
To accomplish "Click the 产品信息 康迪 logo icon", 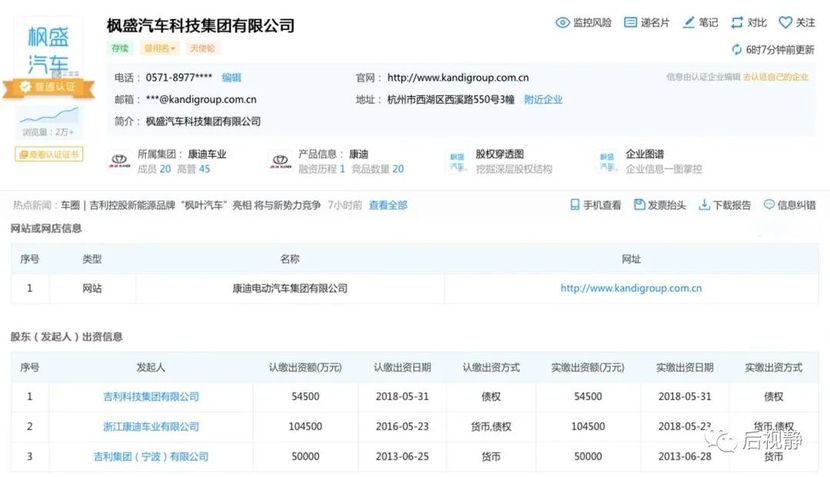I will (x=280, y=161).
